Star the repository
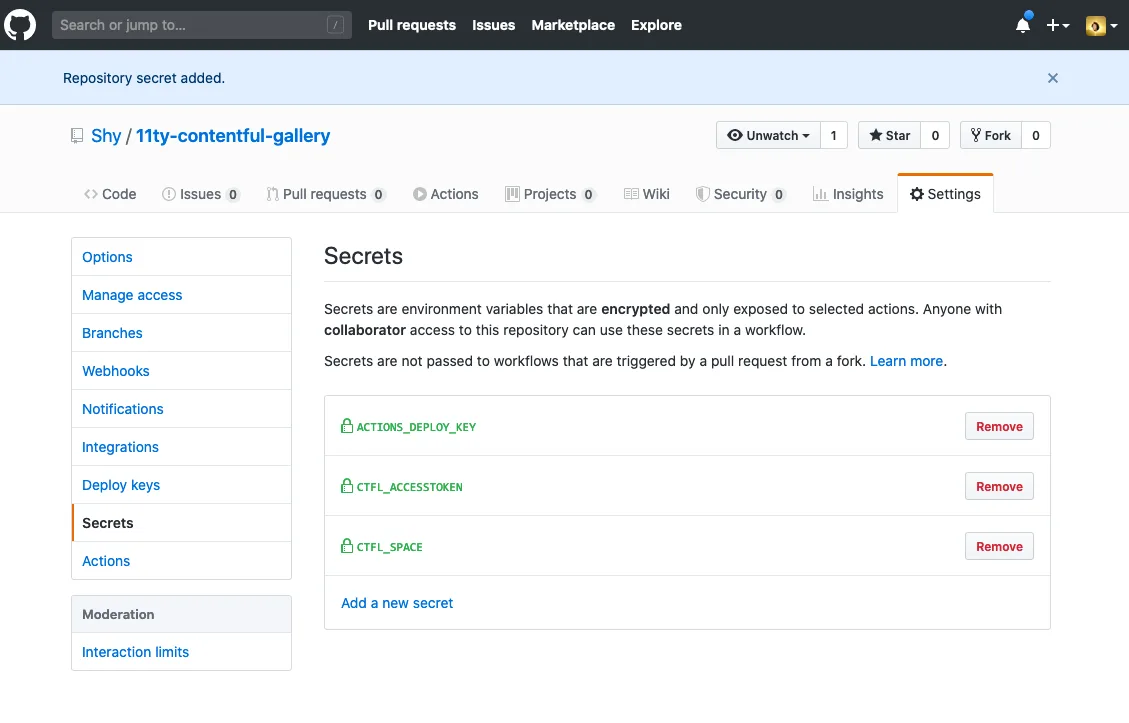The width and height of the screenshot is (1129, 723). pos(889,135)
